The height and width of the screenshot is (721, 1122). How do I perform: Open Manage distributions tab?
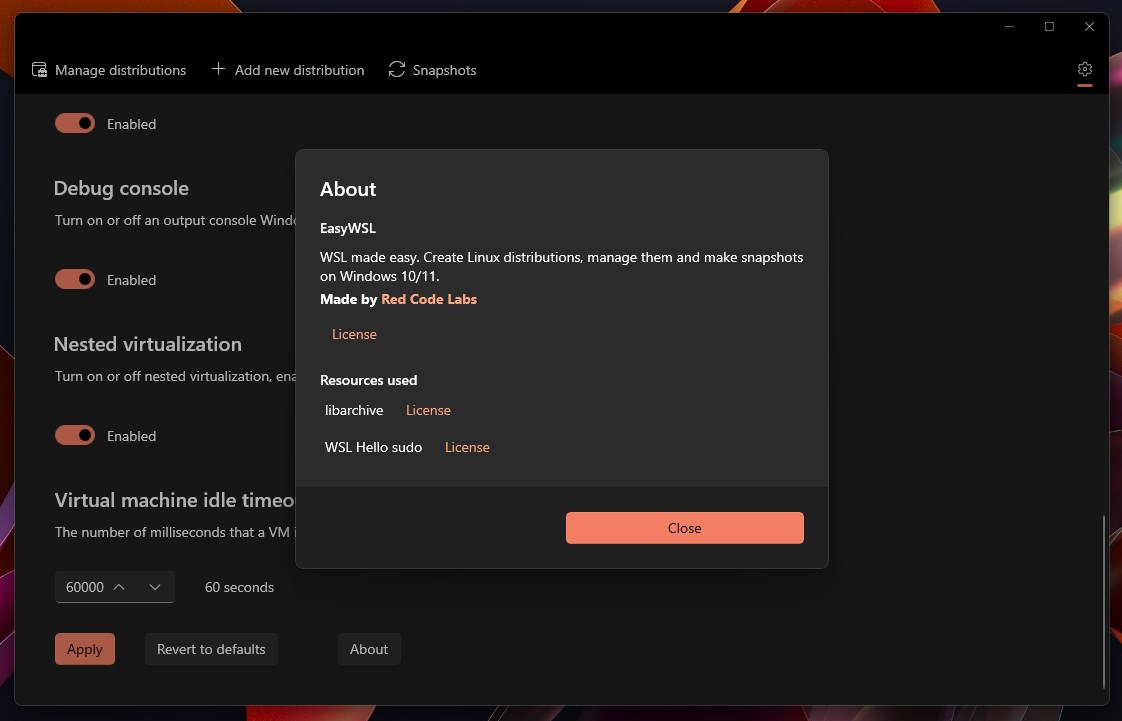click(109, 69)
